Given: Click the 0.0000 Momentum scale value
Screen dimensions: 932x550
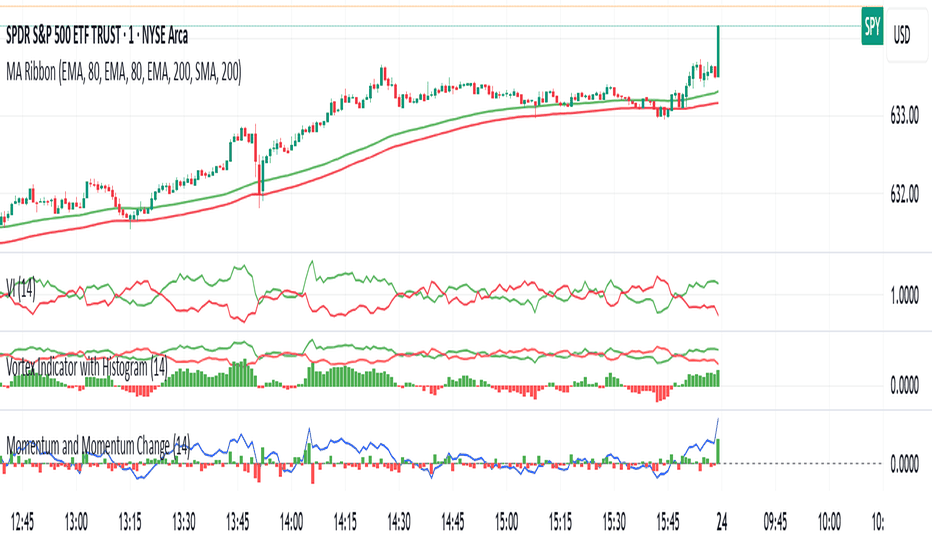Looking at the screenshot, I should point(904,464).
